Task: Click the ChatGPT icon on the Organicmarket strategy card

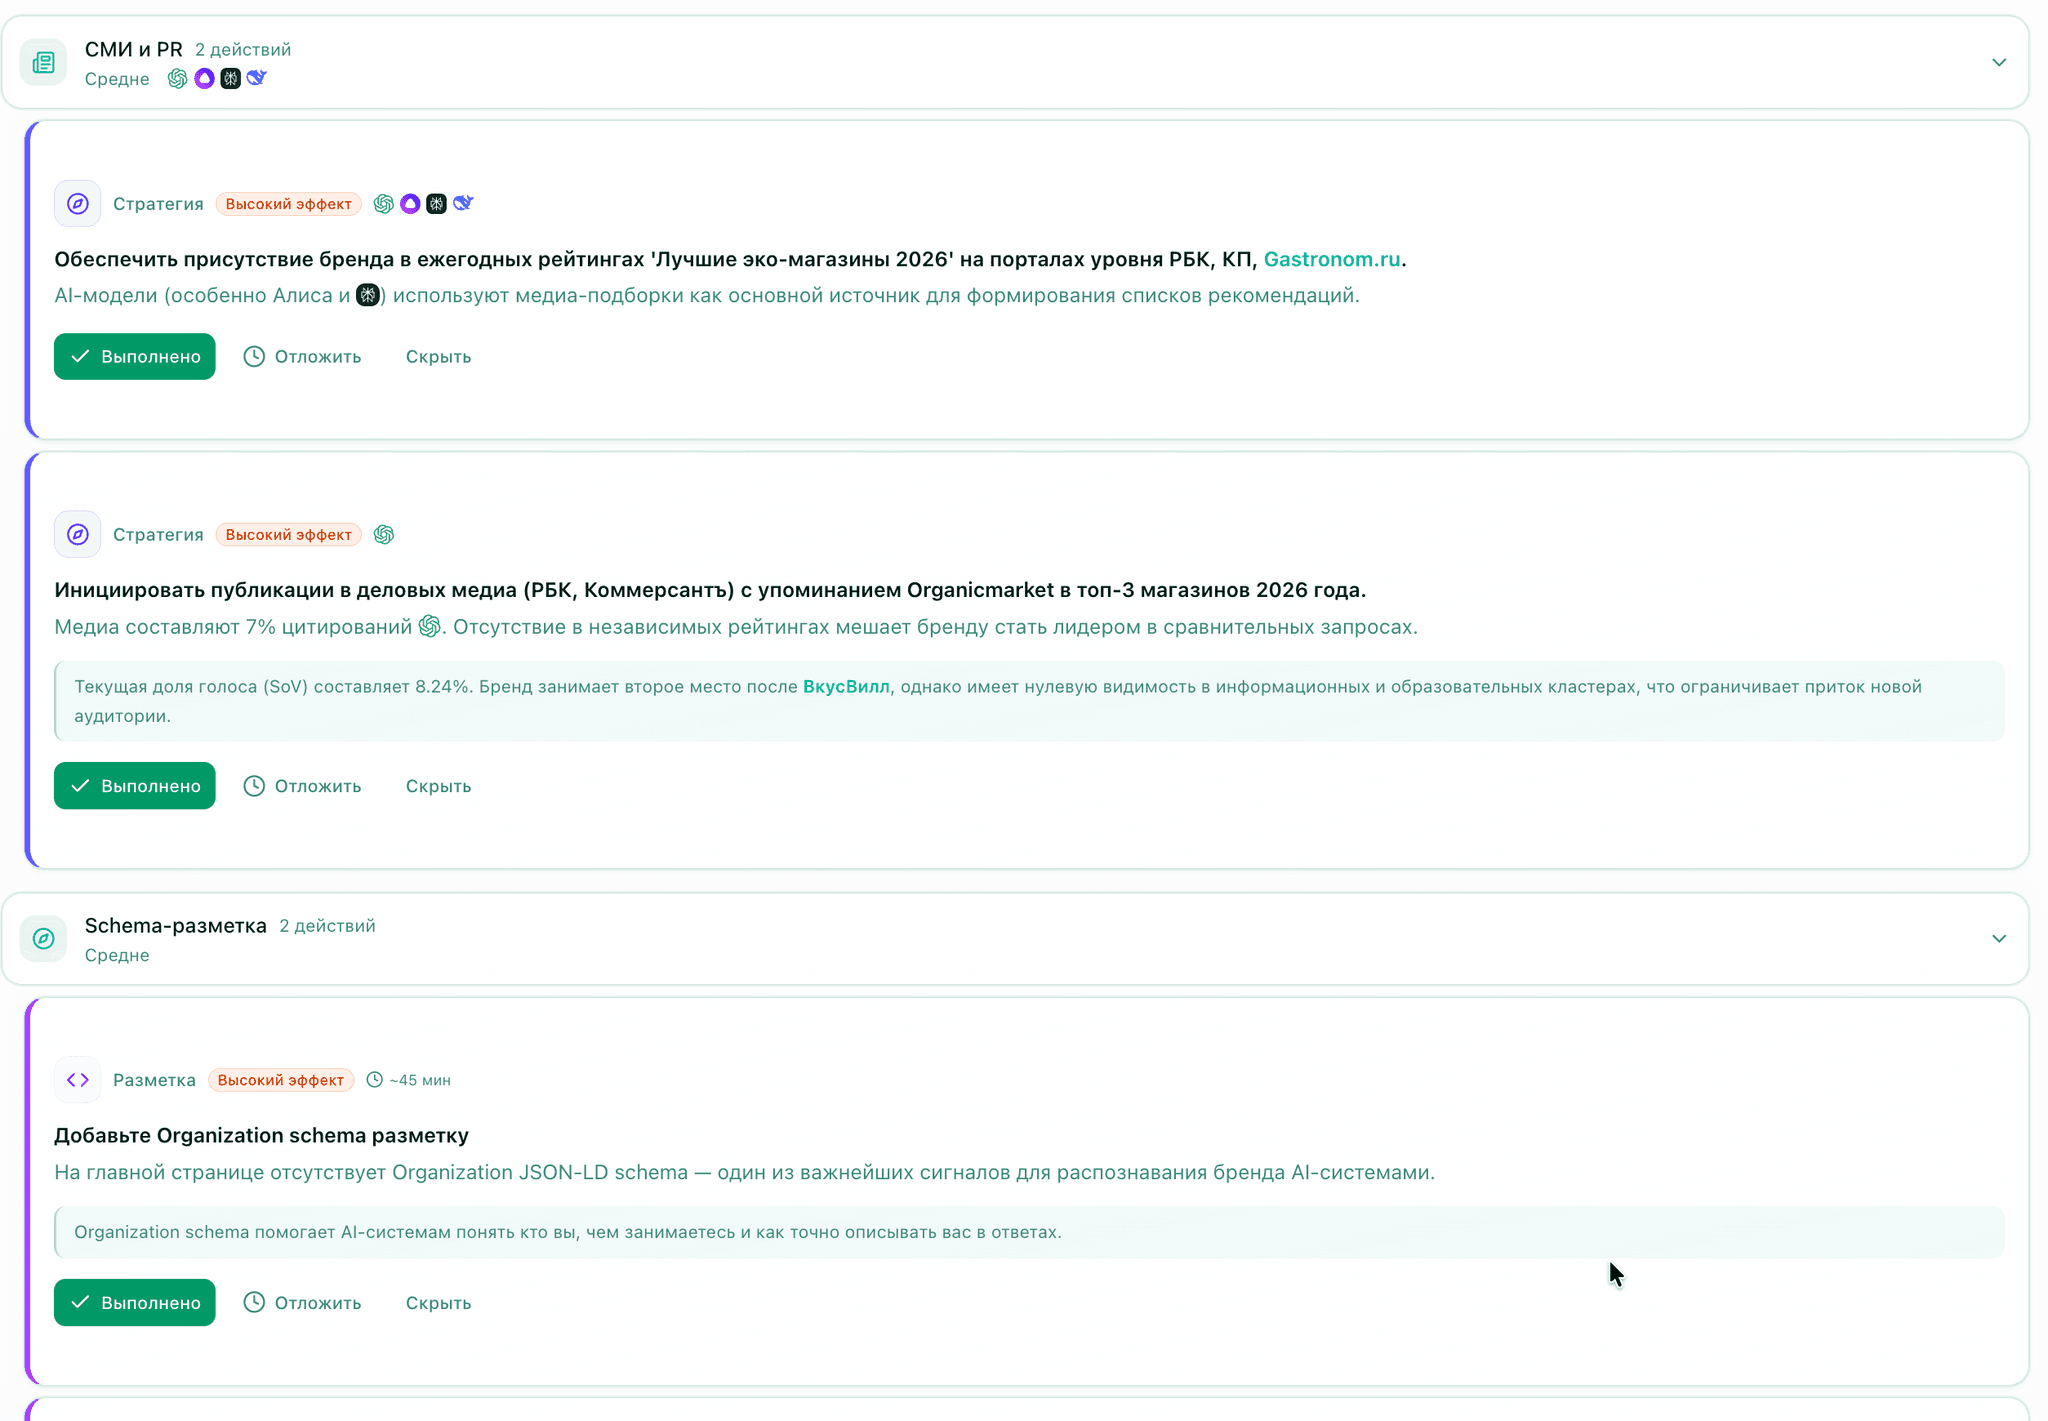Action: coord(384,534)
